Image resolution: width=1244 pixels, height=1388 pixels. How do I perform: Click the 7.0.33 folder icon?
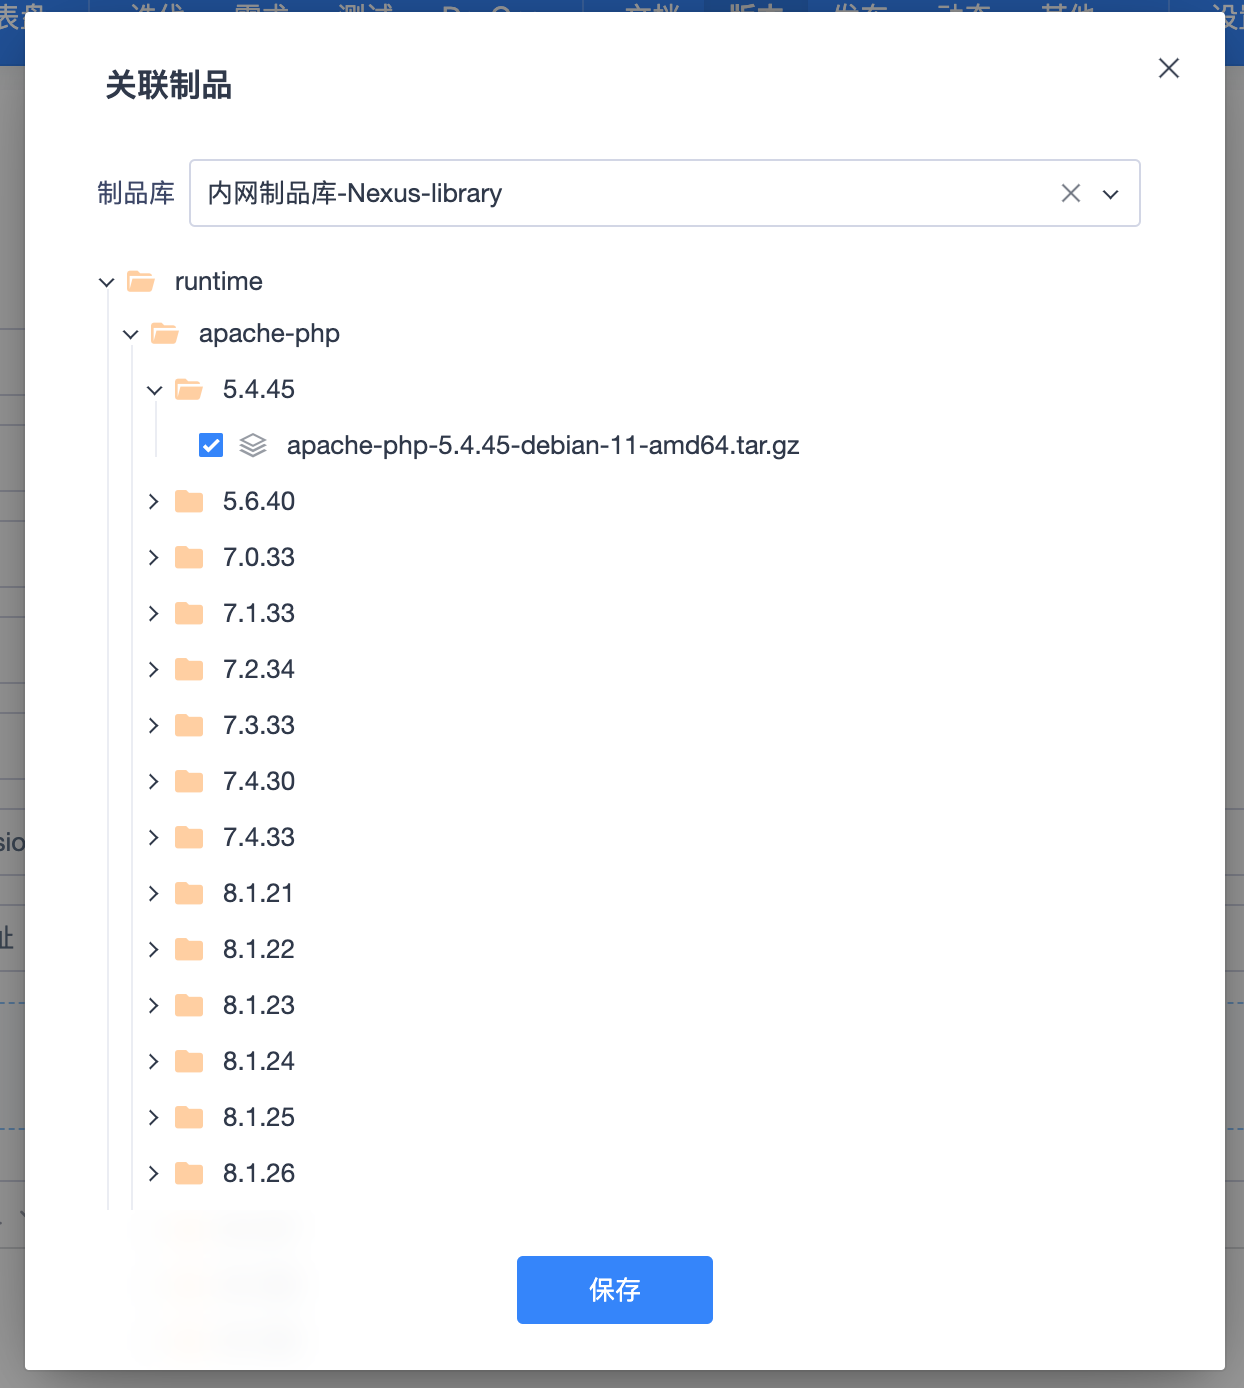189,557
